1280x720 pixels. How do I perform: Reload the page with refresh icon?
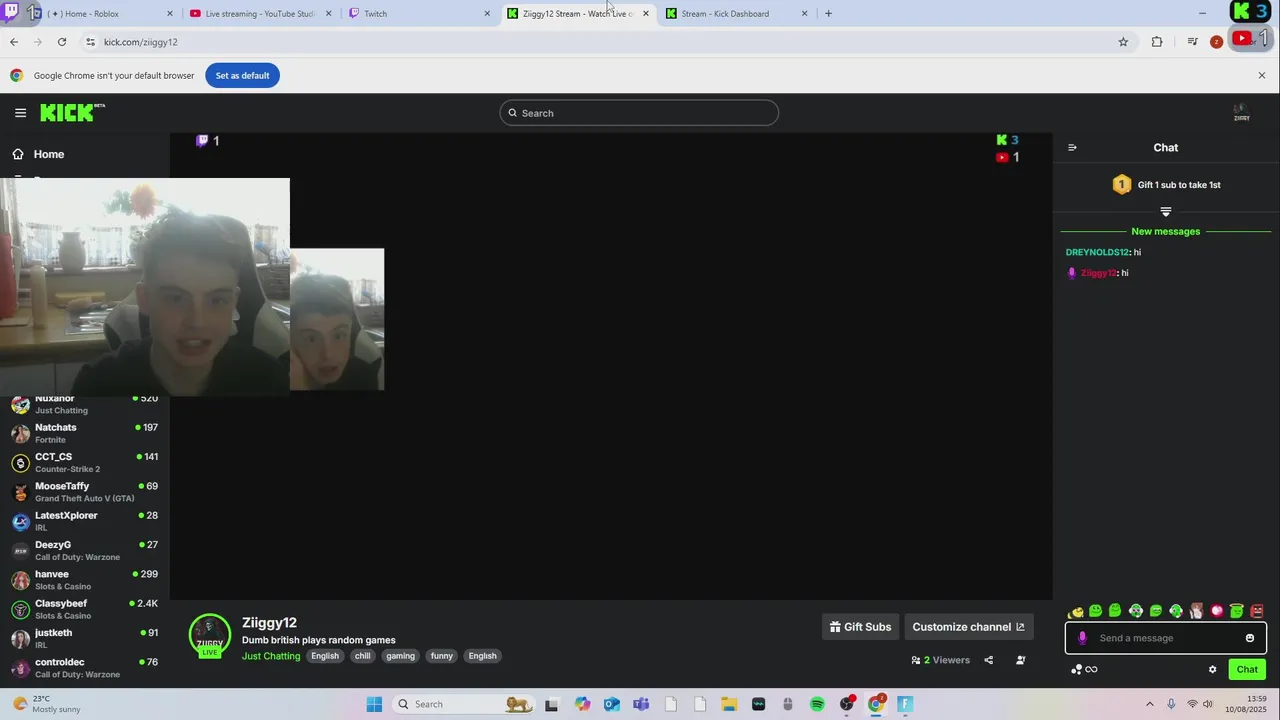pyautogui.click(x=62, y=42)
